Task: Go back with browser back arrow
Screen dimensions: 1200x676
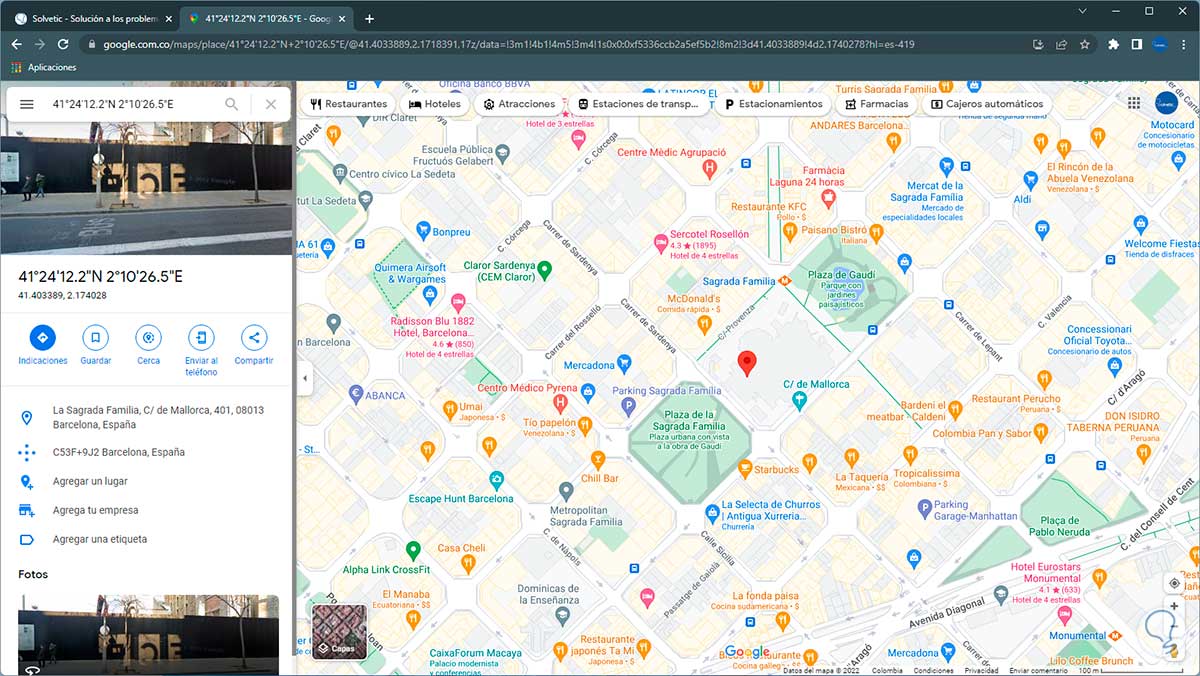Action: [16, 44]
